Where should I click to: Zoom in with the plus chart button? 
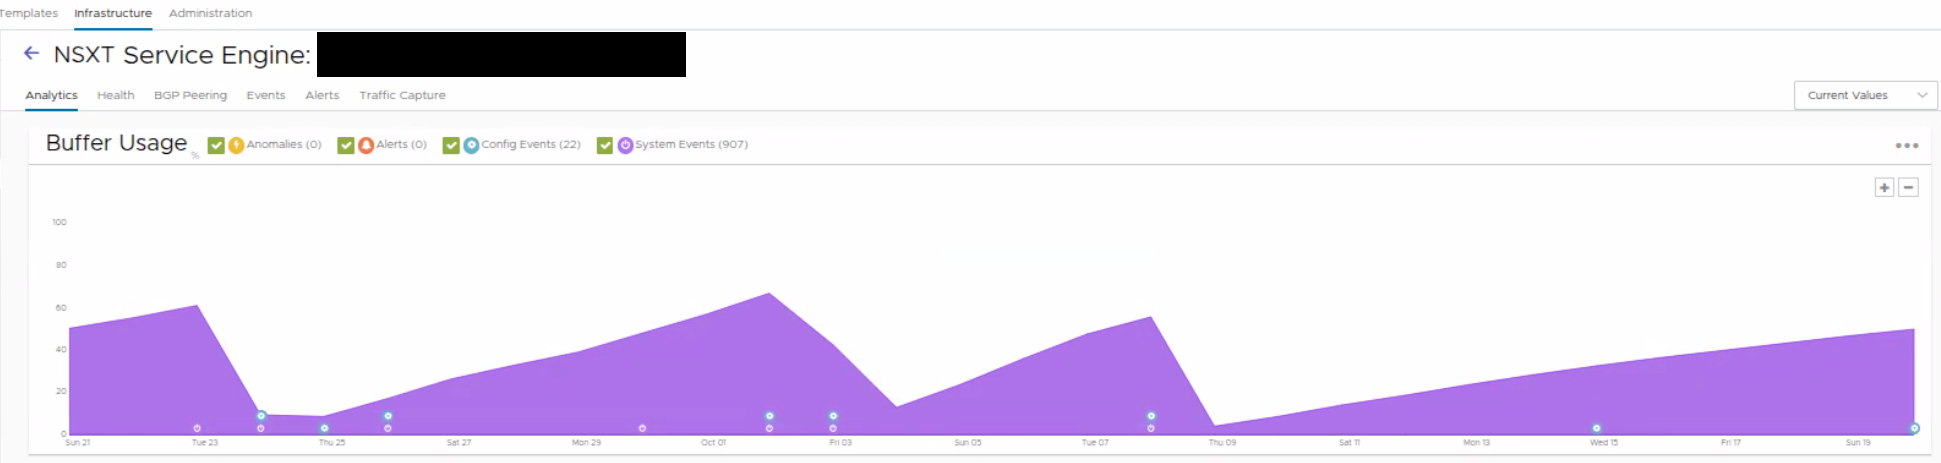(x=1884, y=187)
